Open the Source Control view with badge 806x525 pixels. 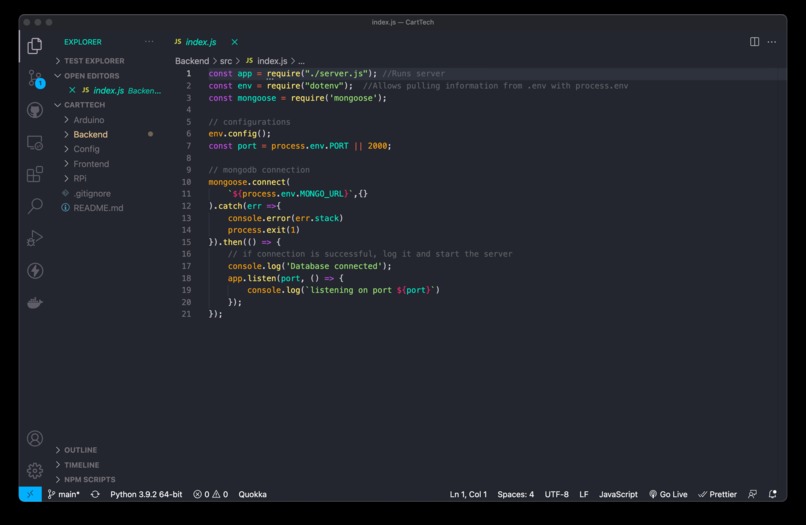pos(35,78)
